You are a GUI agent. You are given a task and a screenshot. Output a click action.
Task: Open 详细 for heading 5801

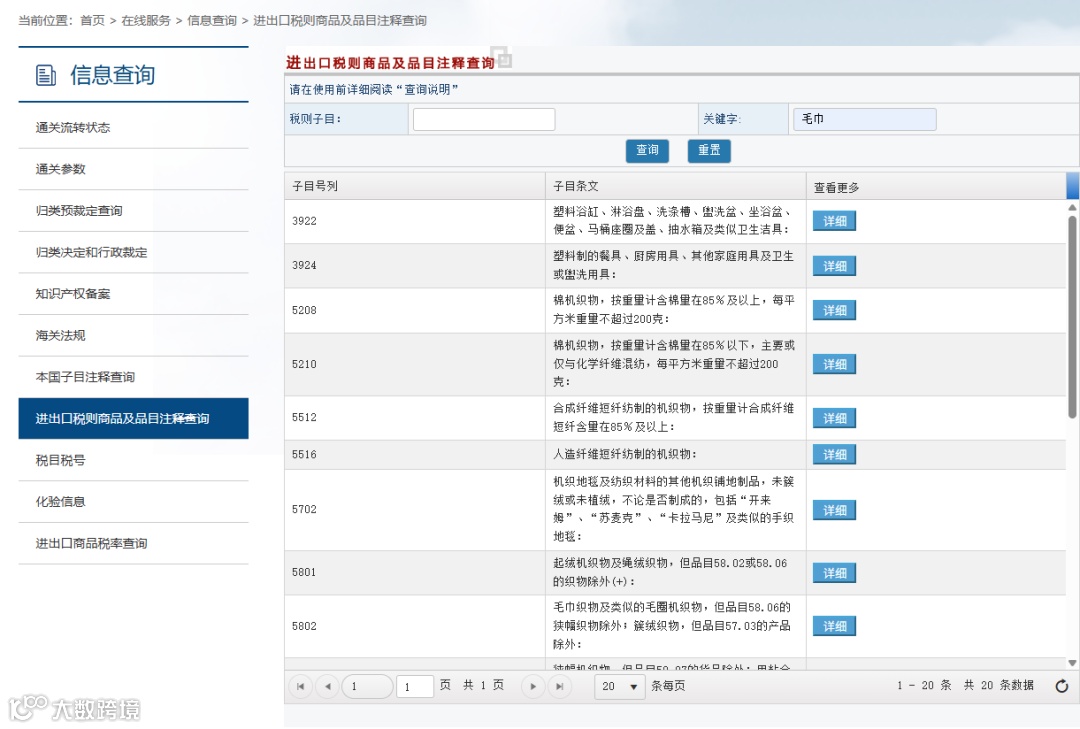[x=834, y=573]
